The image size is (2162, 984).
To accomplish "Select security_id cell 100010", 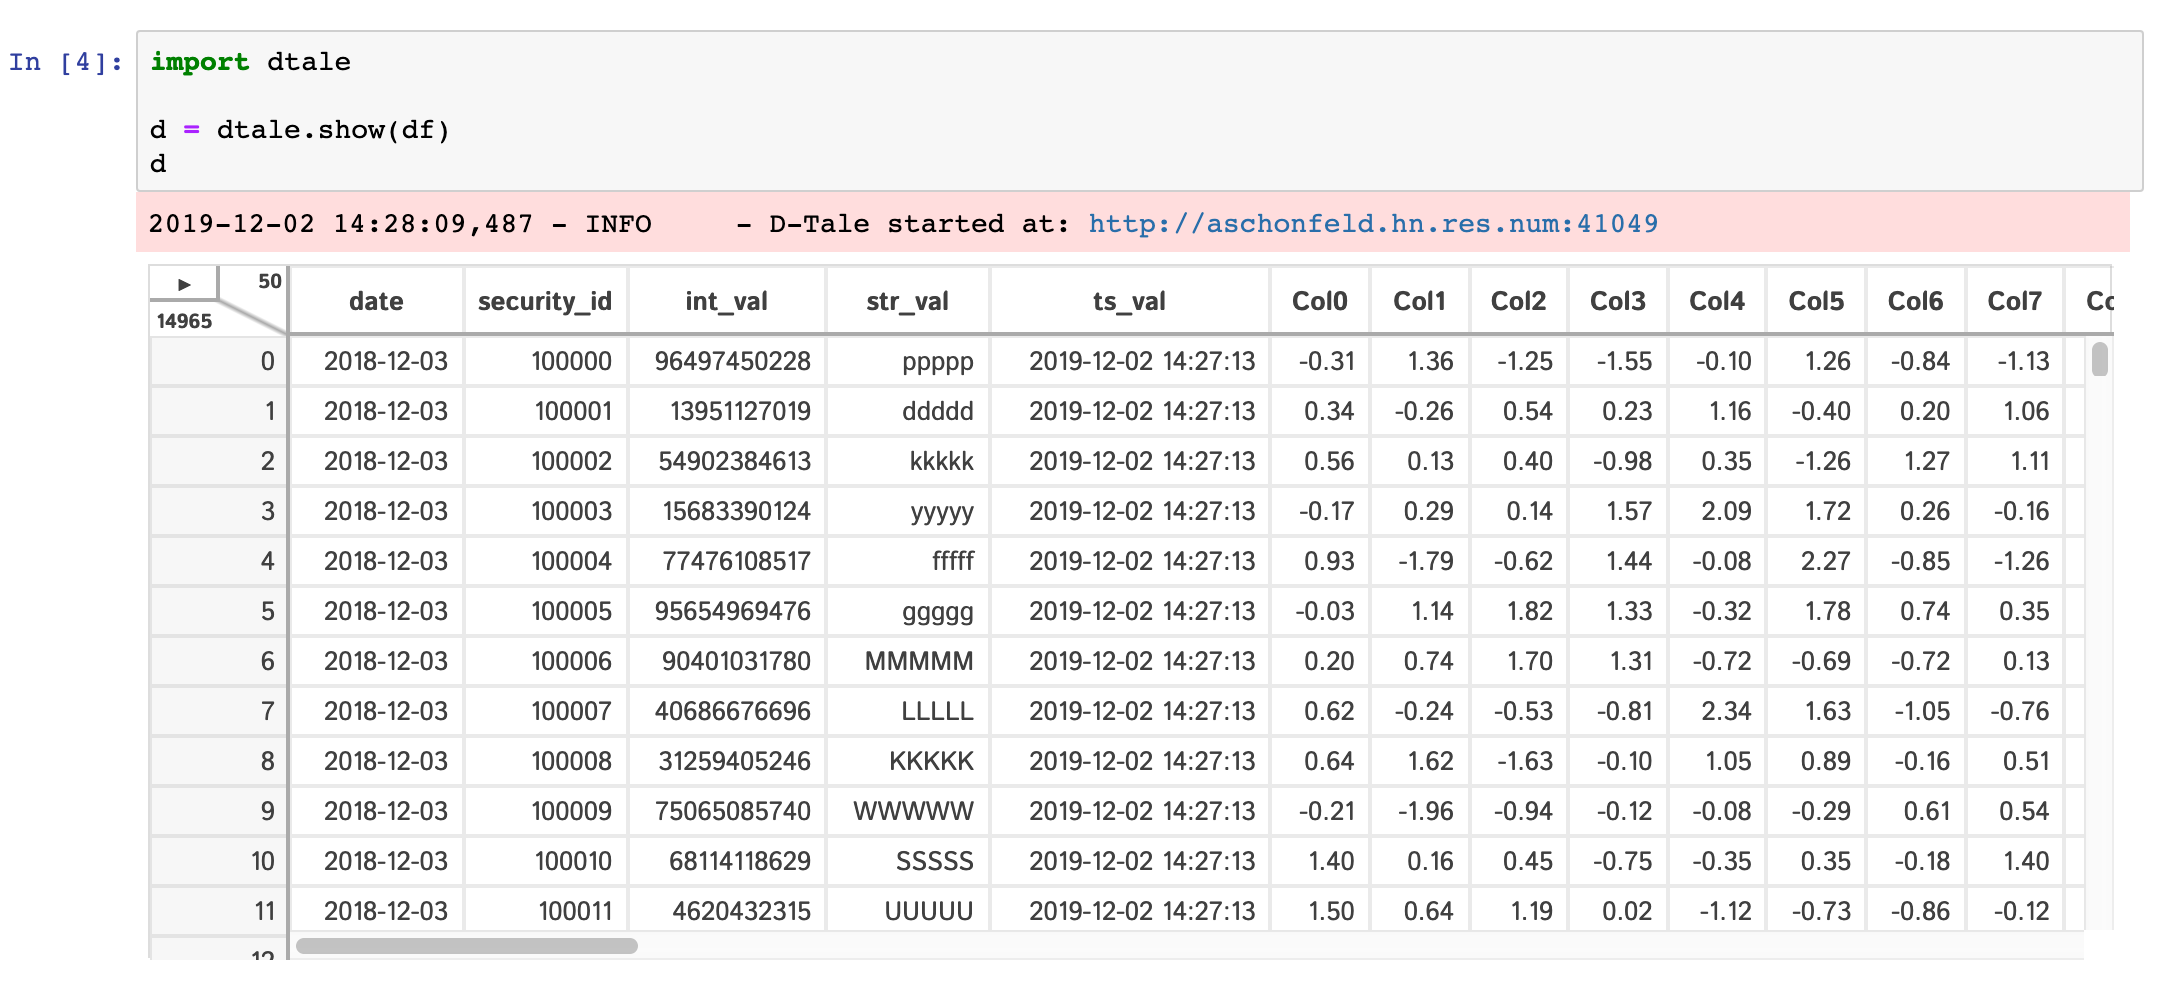I will point(572,861).
